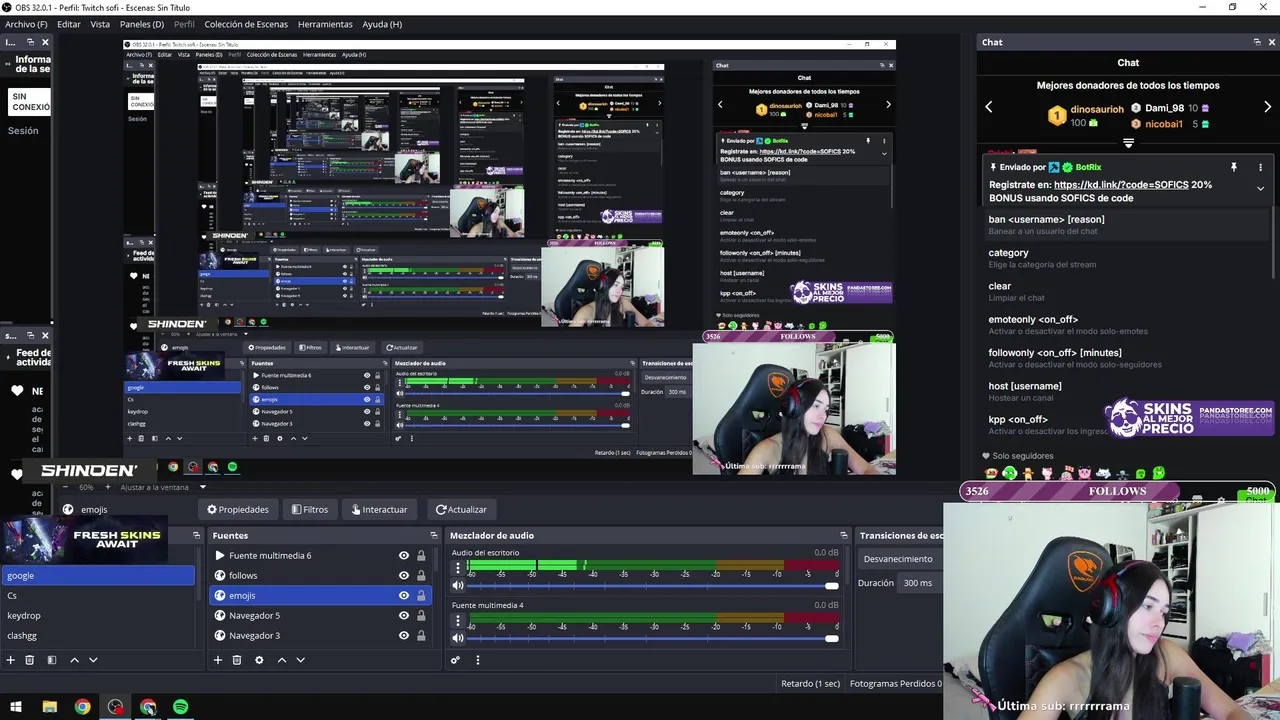The image size is (1280, 720).
Task: Open scene filters icon in scenes toolbar
Action: point(51,660)
